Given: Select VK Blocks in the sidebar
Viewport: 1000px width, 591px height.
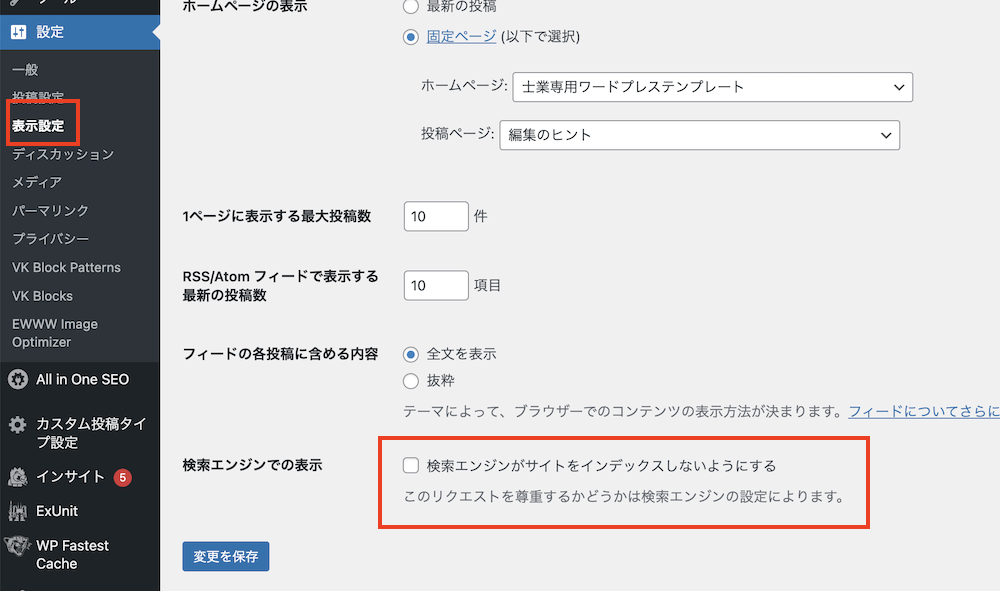Looking at the screenshot, I should tap(50, 295).
